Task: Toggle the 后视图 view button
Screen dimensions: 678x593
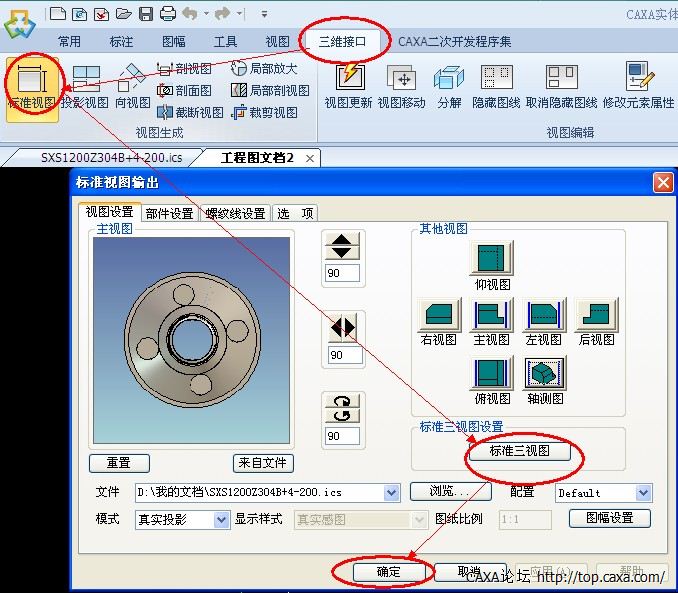Action: point(596,314)
